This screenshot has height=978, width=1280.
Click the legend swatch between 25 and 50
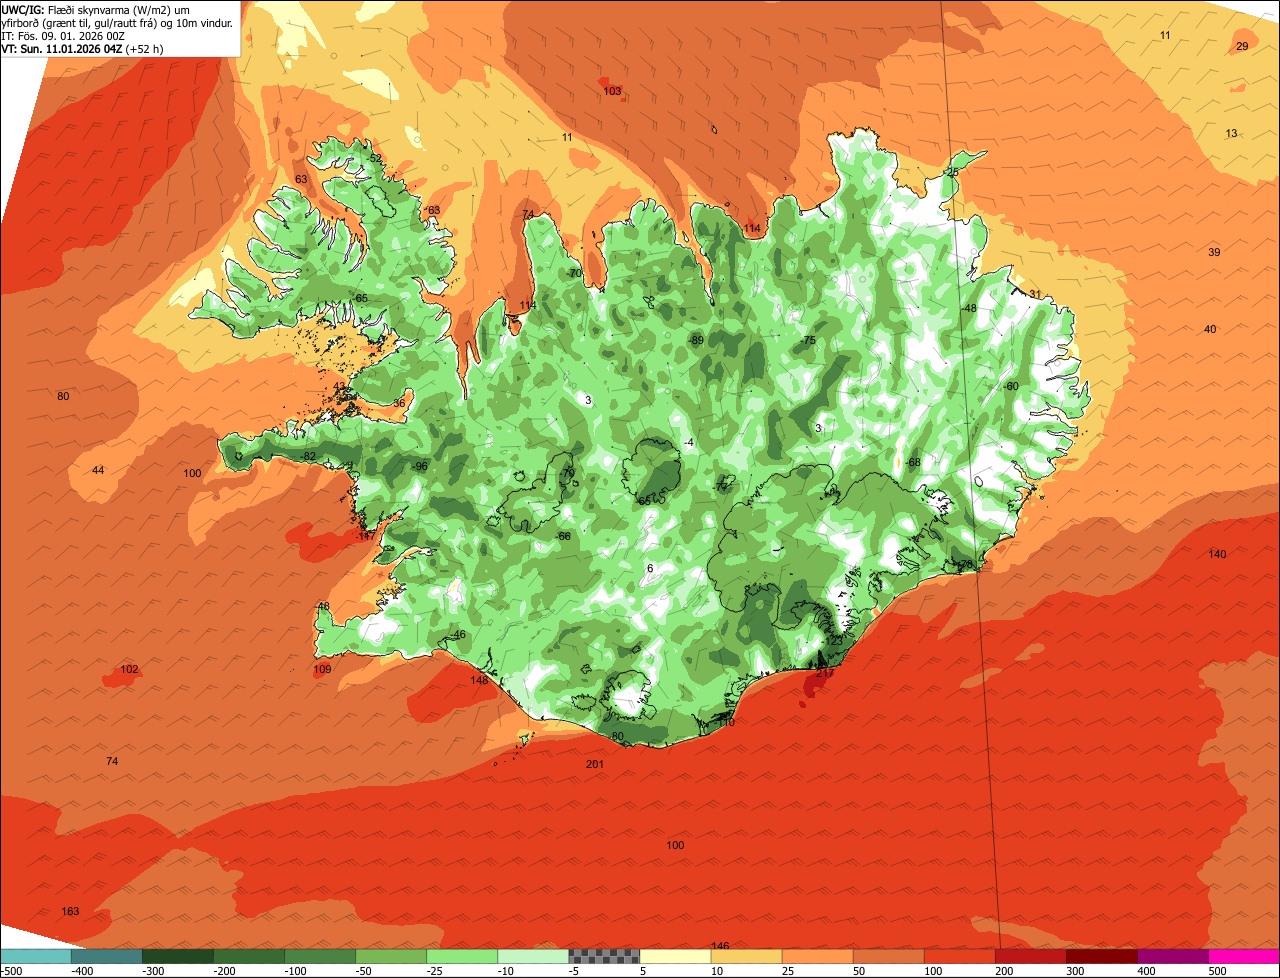(x=818, y=957)
